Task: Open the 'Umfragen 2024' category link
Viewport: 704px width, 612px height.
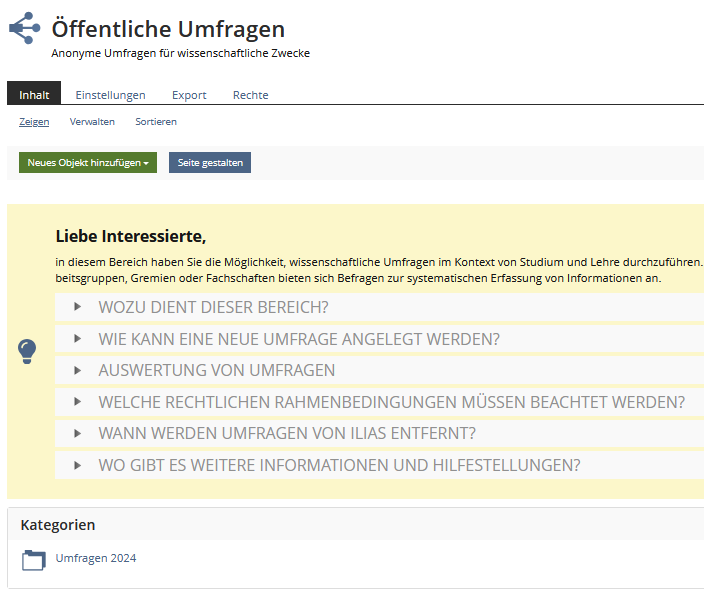Action: (x=96, y=558)
